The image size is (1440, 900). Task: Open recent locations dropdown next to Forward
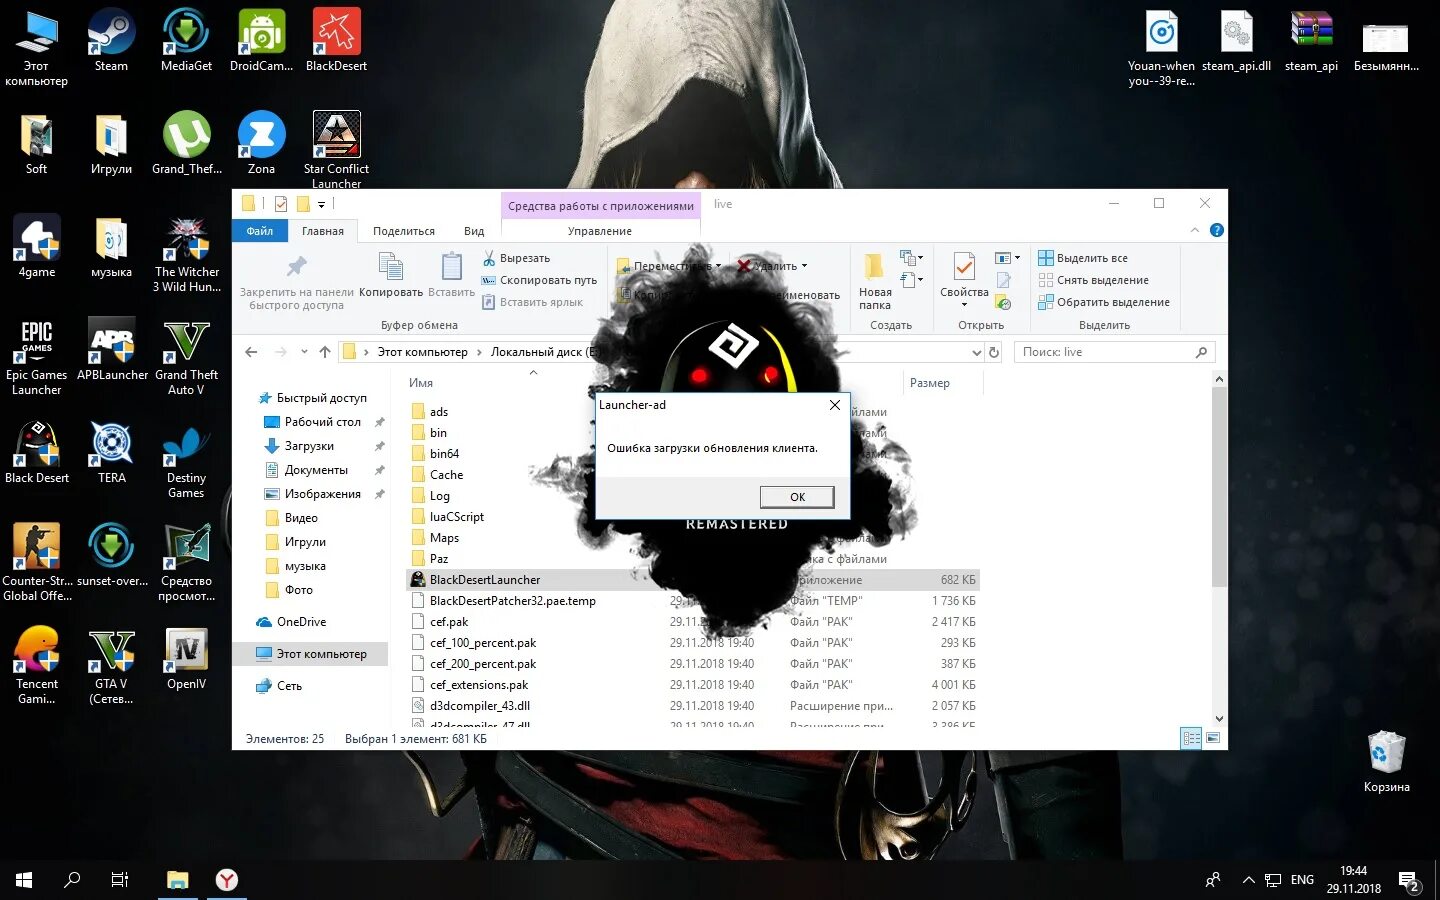coord(304,352)
